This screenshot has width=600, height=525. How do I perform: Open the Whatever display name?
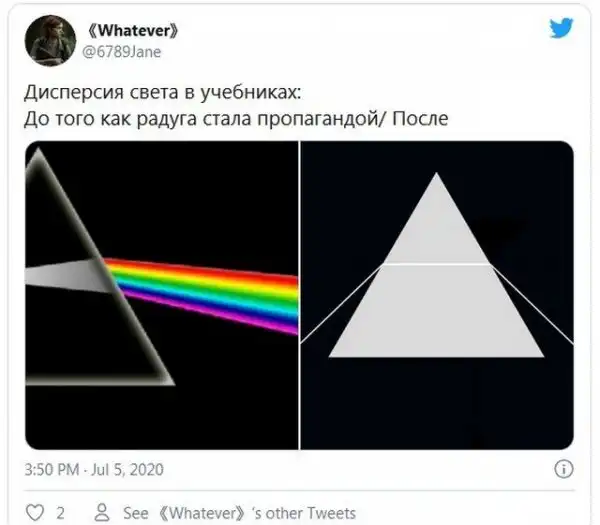[x=133, y=31]
